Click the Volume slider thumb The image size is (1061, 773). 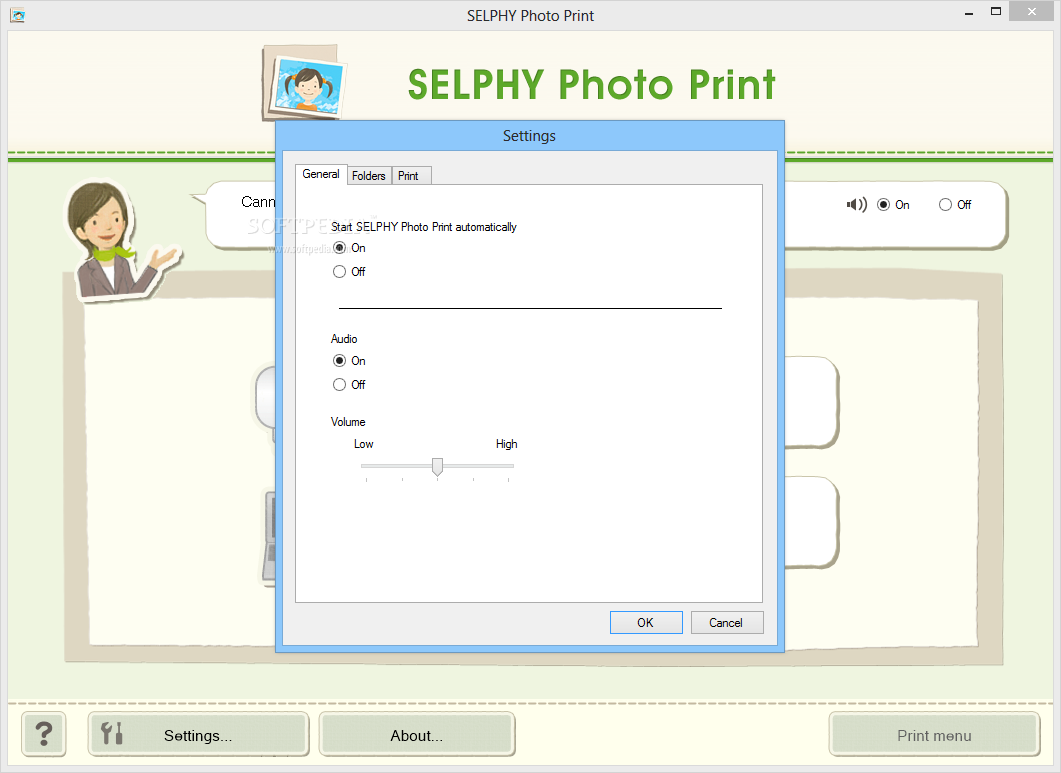point(437,466)
